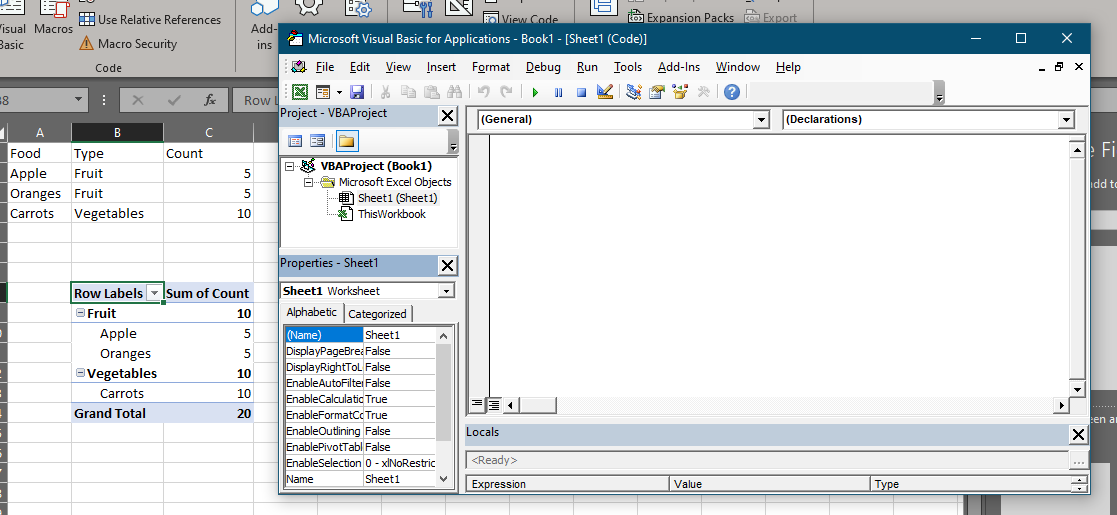The image size is (1117, 515).
Task: Click the Break pause icon
Action: click(558, 93)
